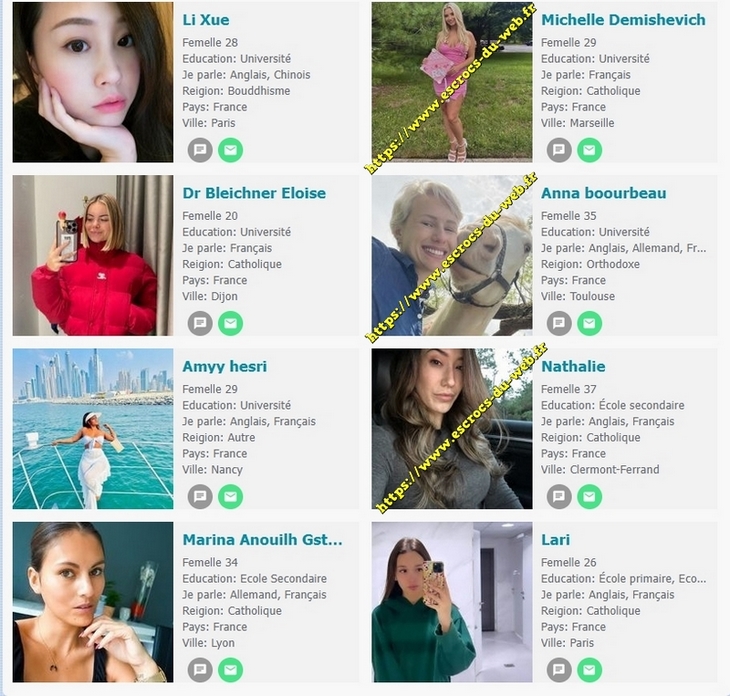
Task: View Lari green hoodie photo
Action: pos(452,601)
